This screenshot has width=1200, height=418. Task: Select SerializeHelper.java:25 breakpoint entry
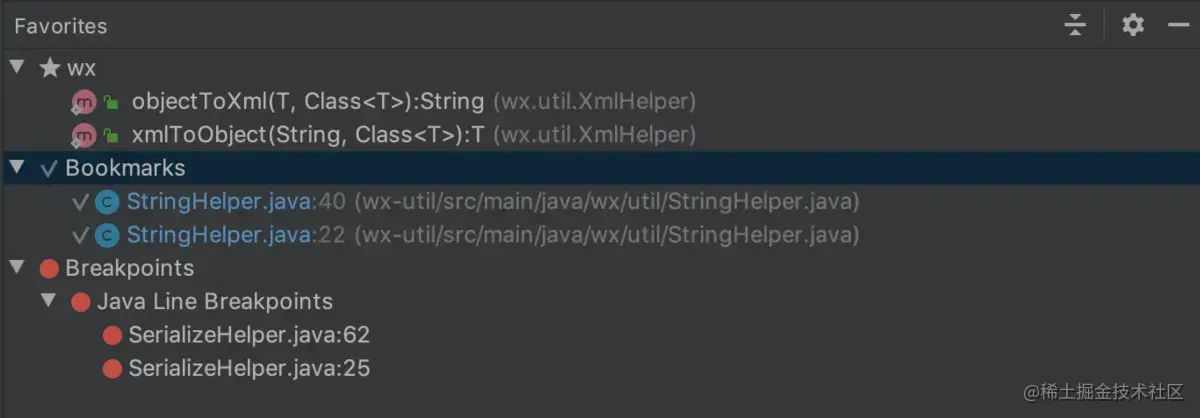249,369
